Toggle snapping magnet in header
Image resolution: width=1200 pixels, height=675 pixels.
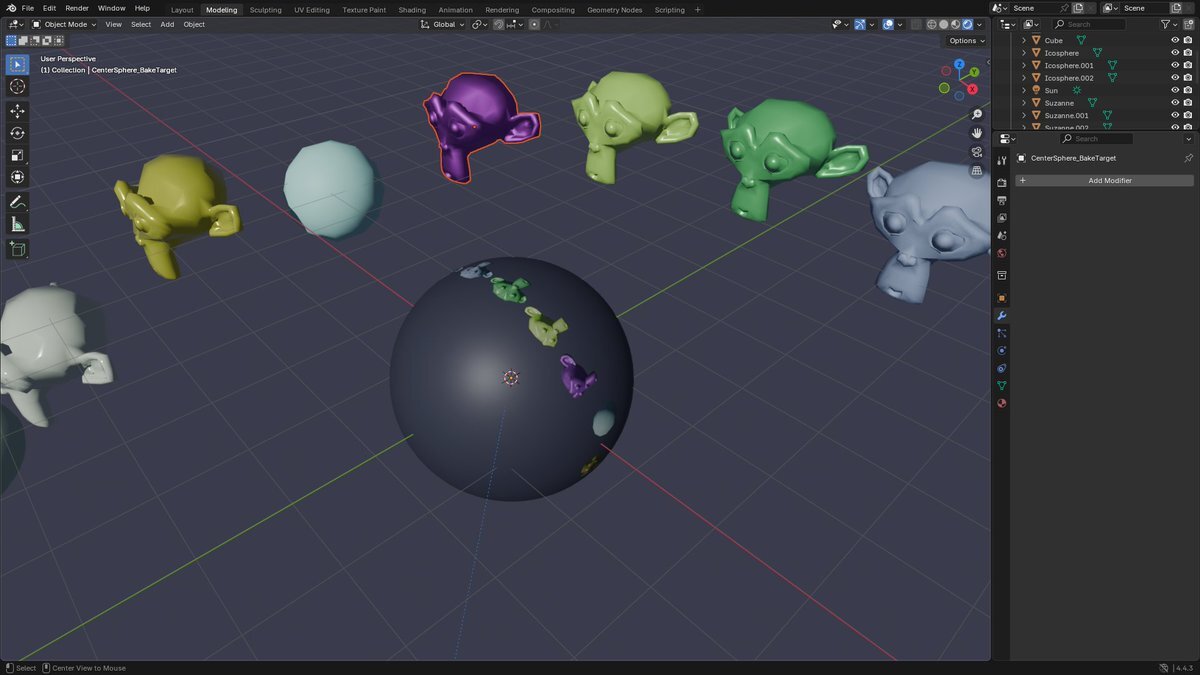501,24
